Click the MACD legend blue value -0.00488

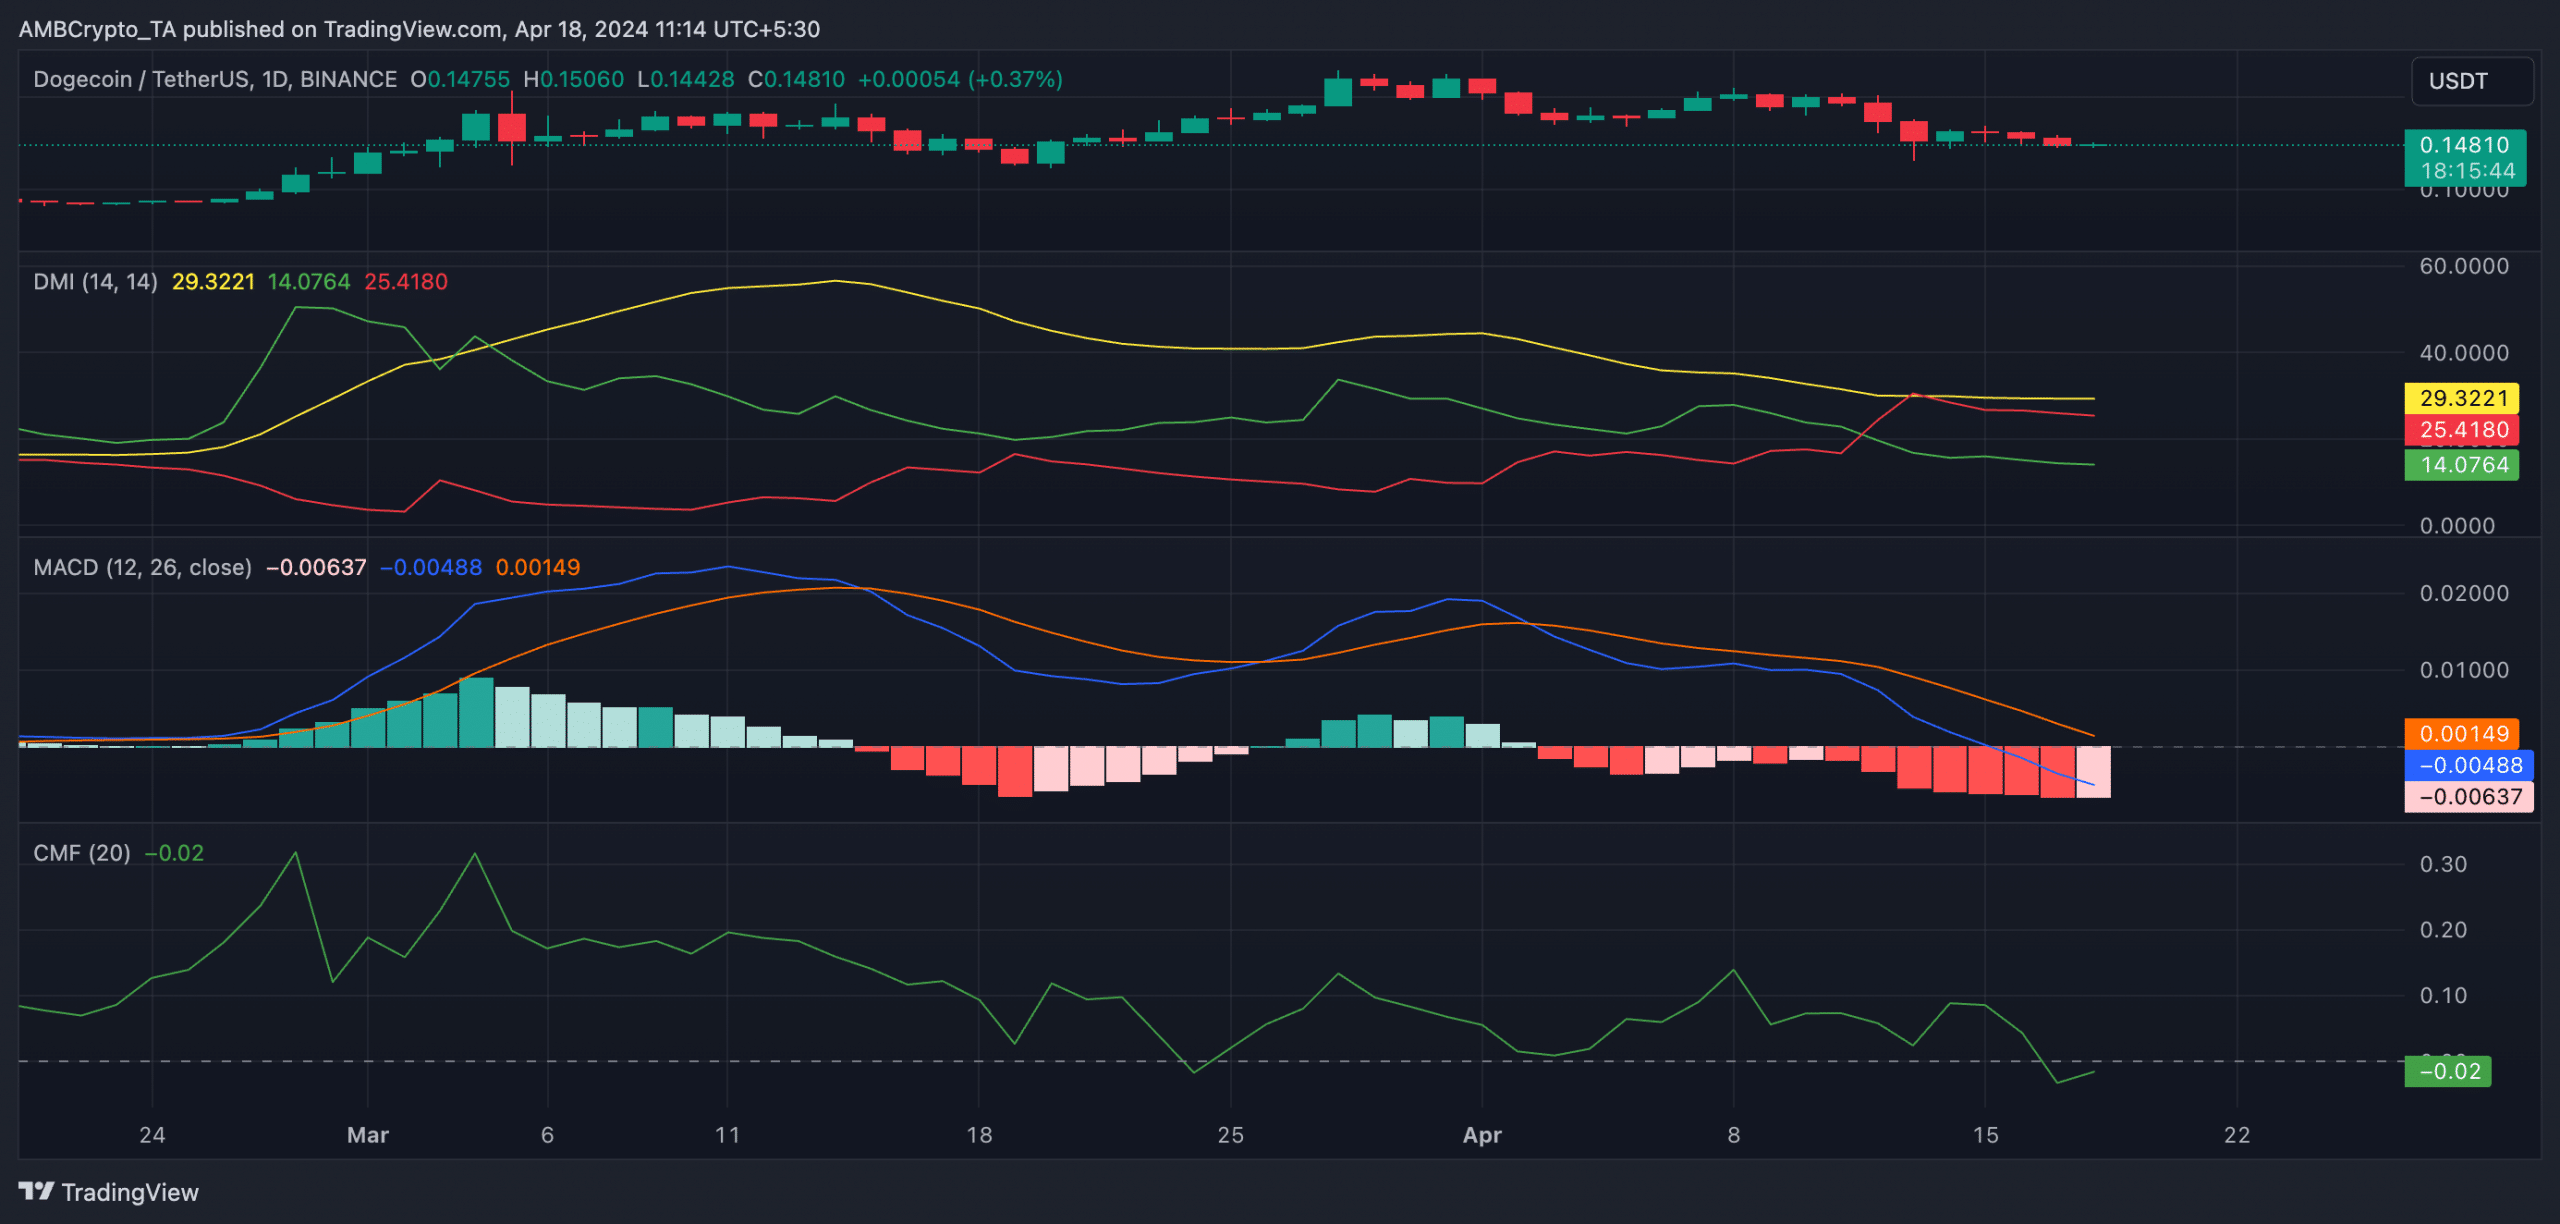point(431,567)
